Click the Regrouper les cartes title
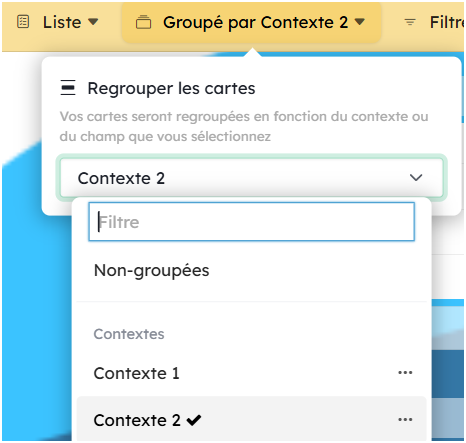This screenshot has height=443, width=466. pos(171,88)
